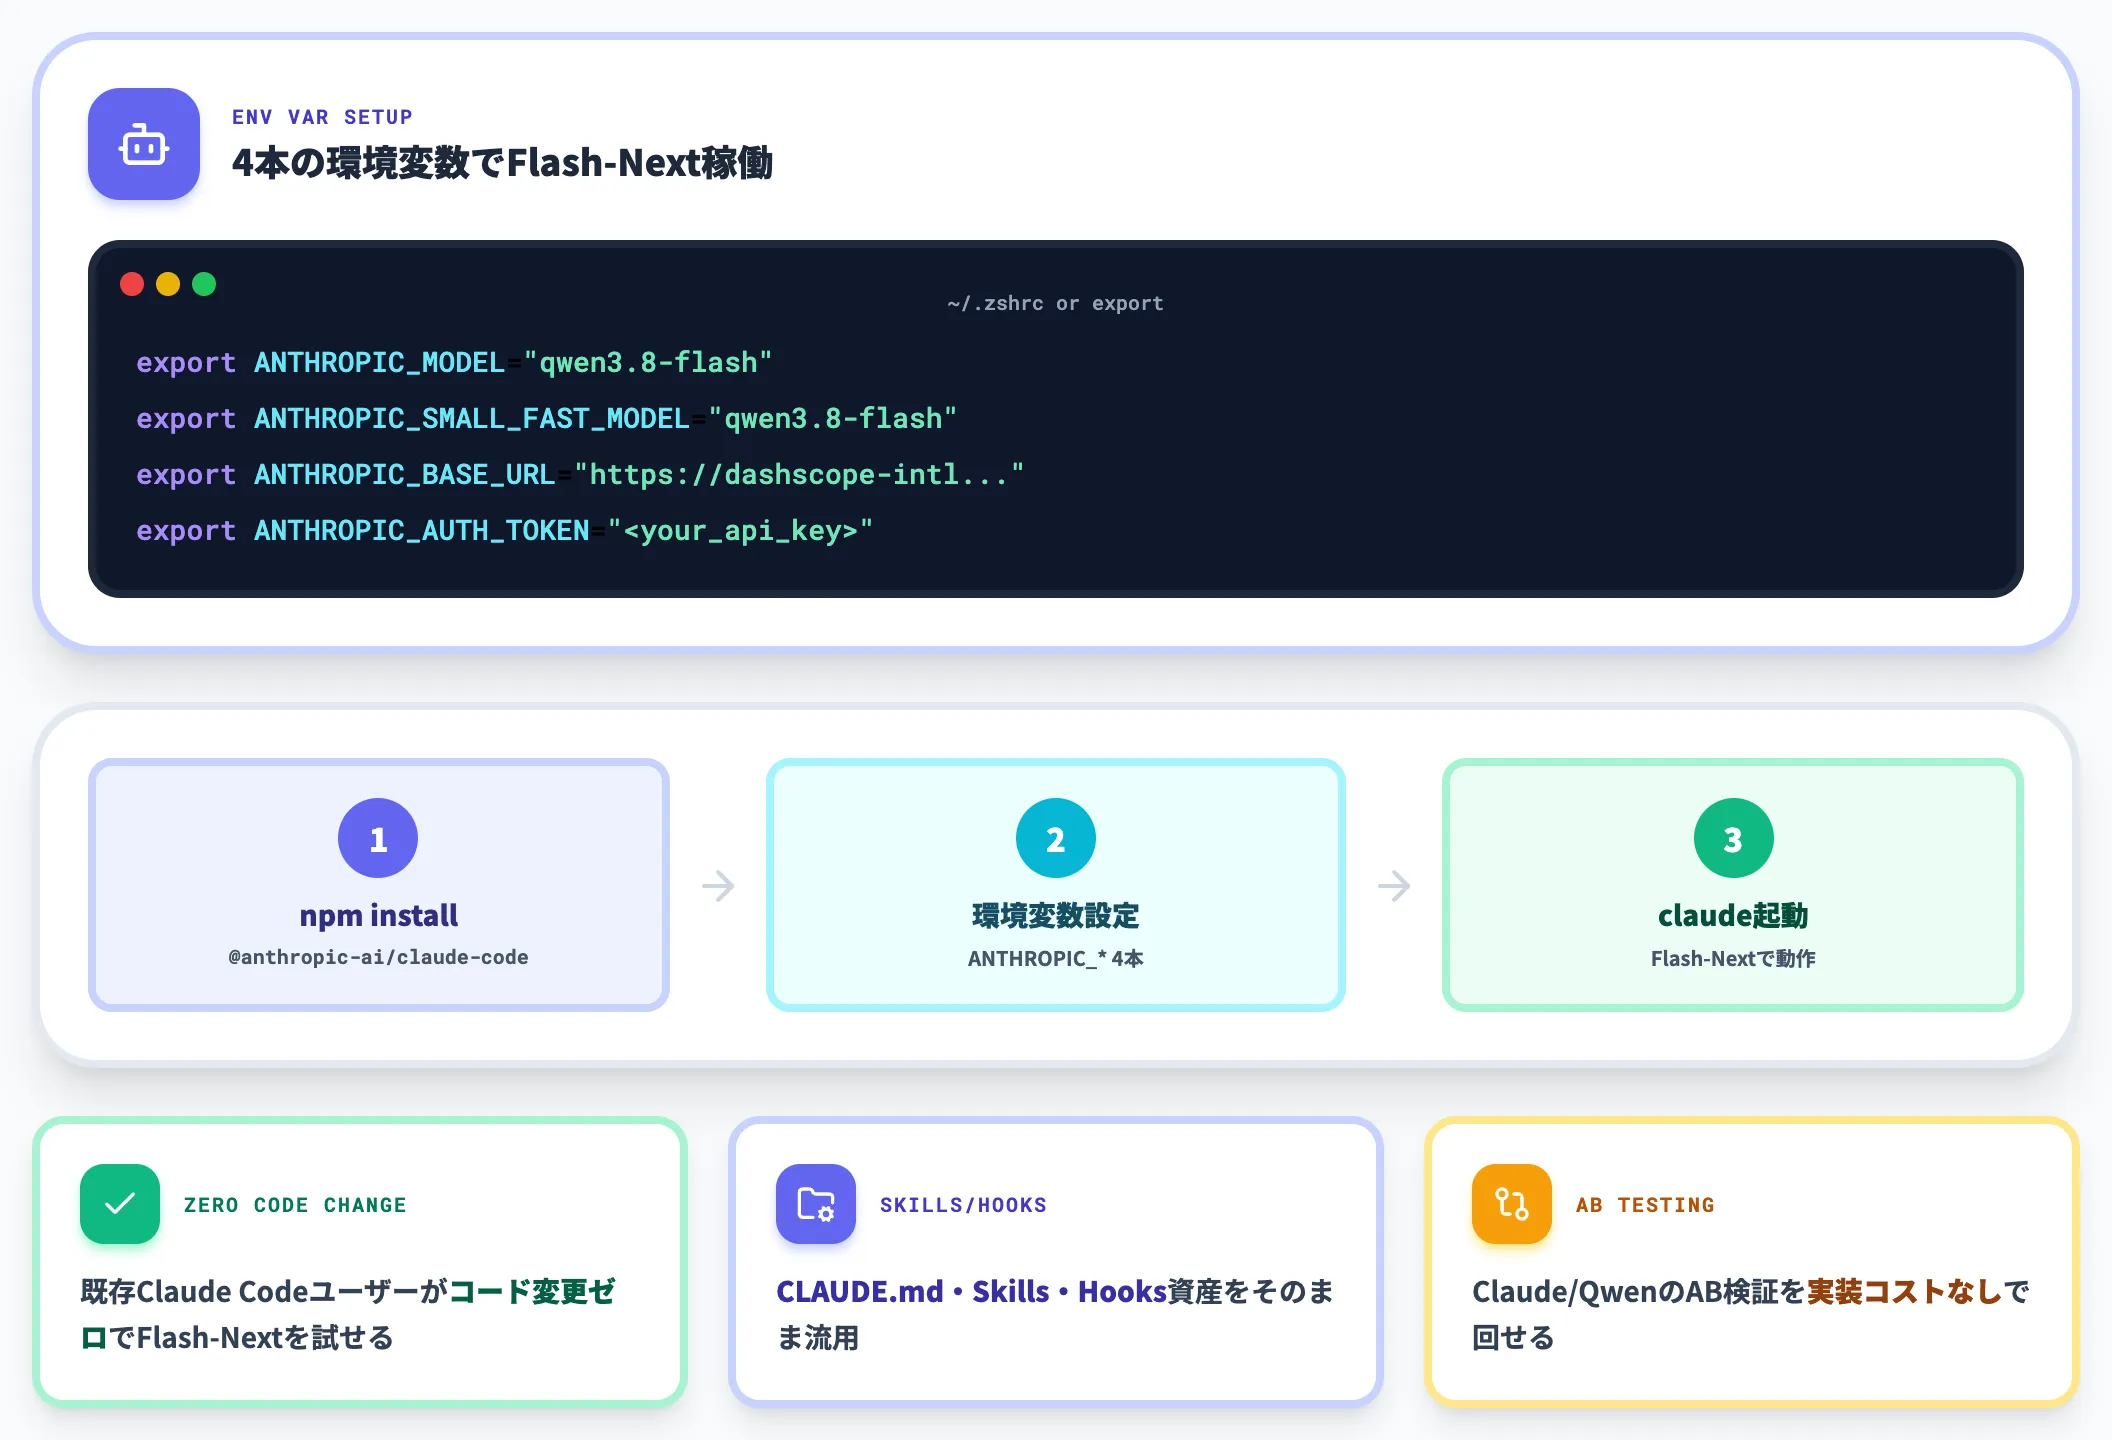Click the ANTHROPIC_AUTH_TOKEN export line
This screenshot has width=2112, height=1440.
[x=505, y=530]
